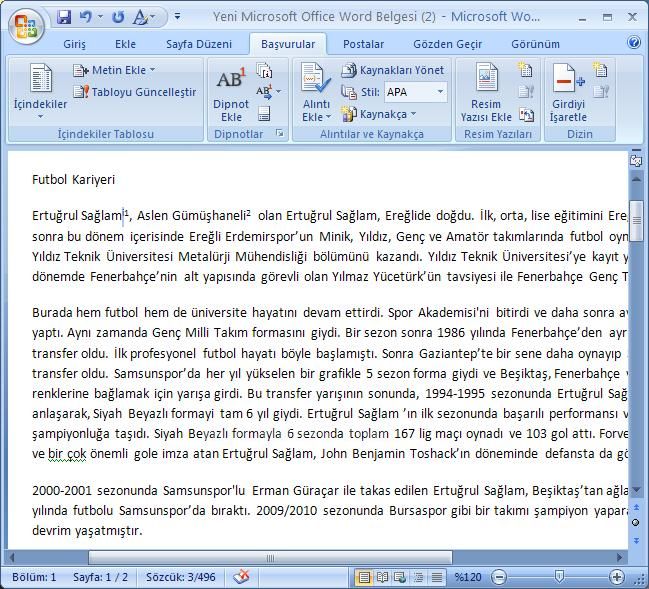Open the İçindekiler table of contents icon
Screen dimensions: 649x589
click(41, 78)
